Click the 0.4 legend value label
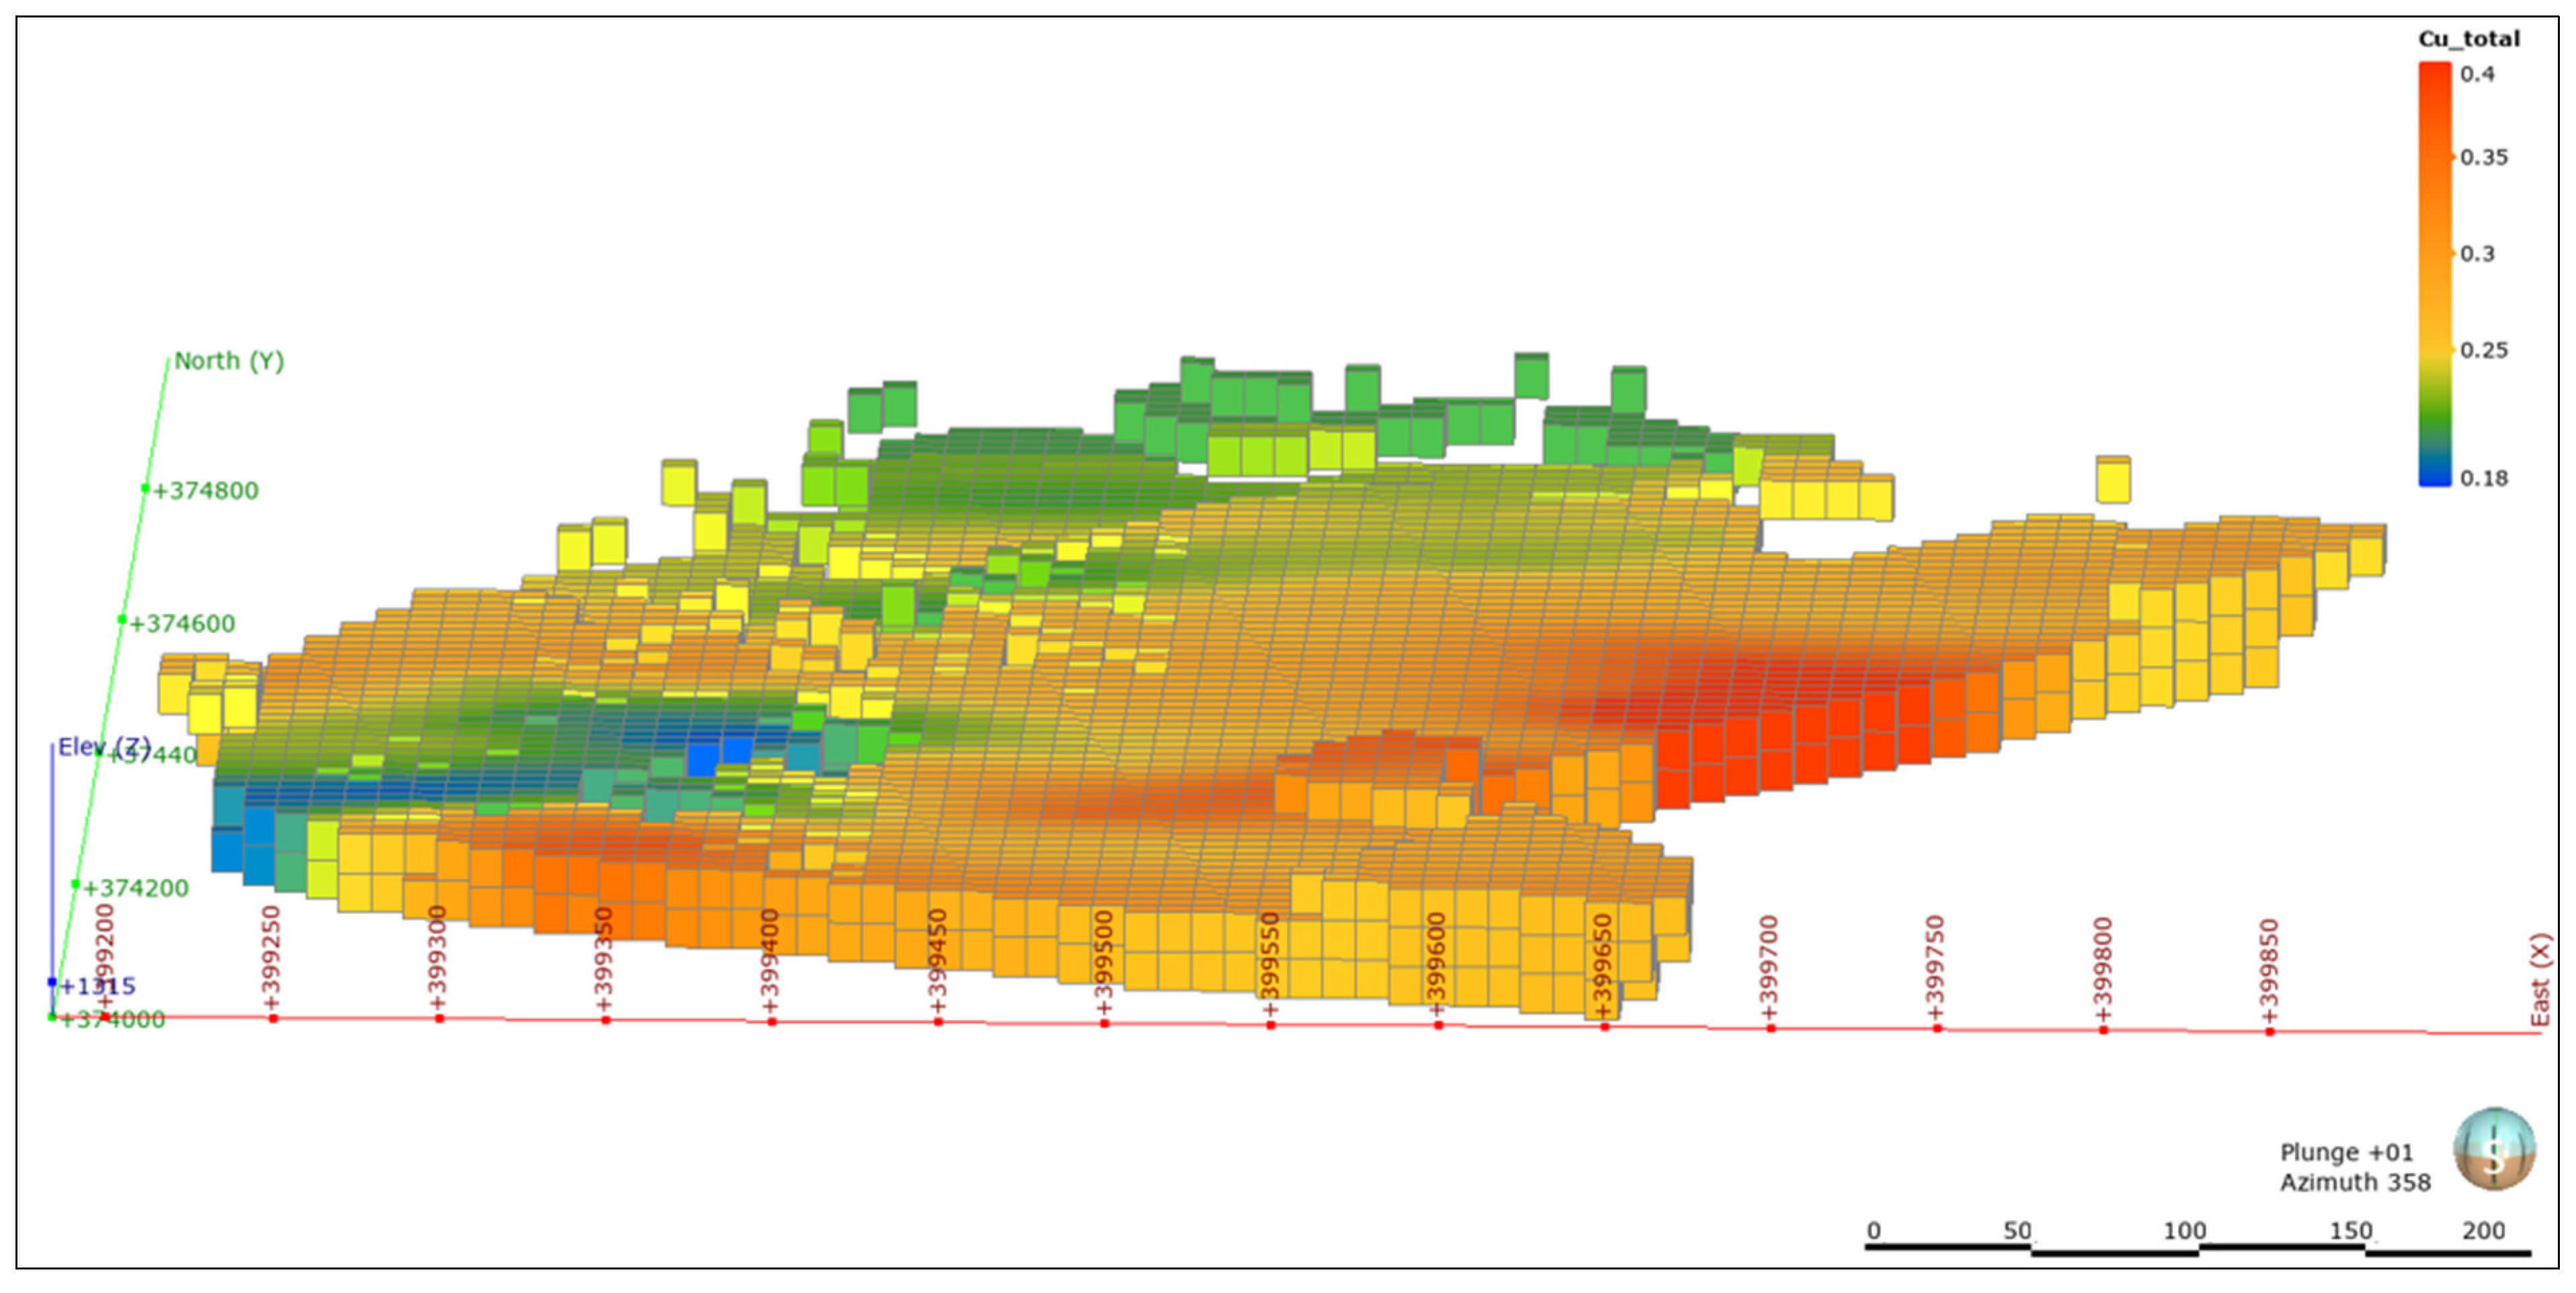2576x1293 pixels. 2477,74
